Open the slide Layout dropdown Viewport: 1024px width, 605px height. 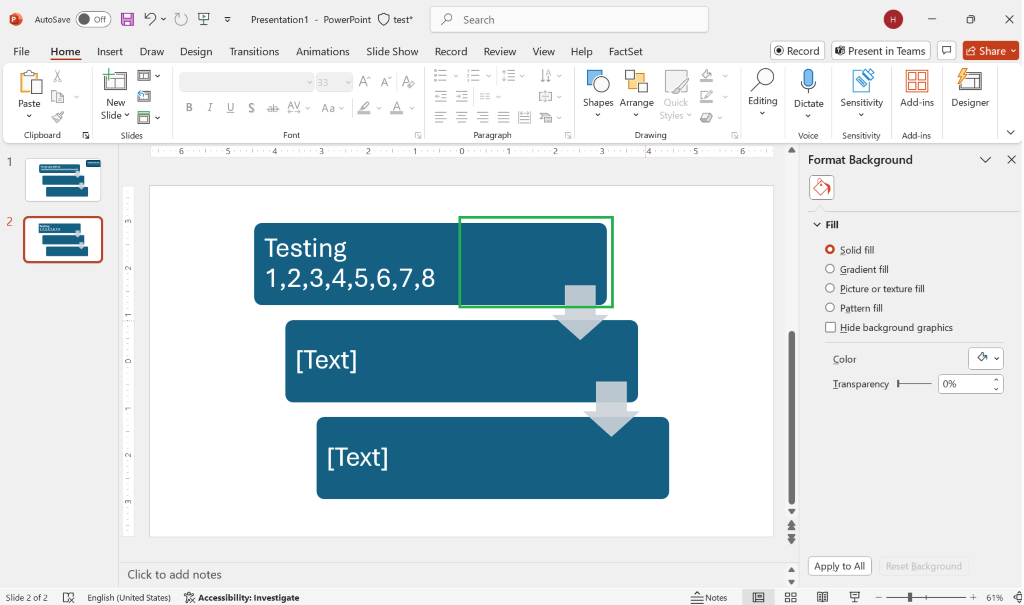click(149, 76)
